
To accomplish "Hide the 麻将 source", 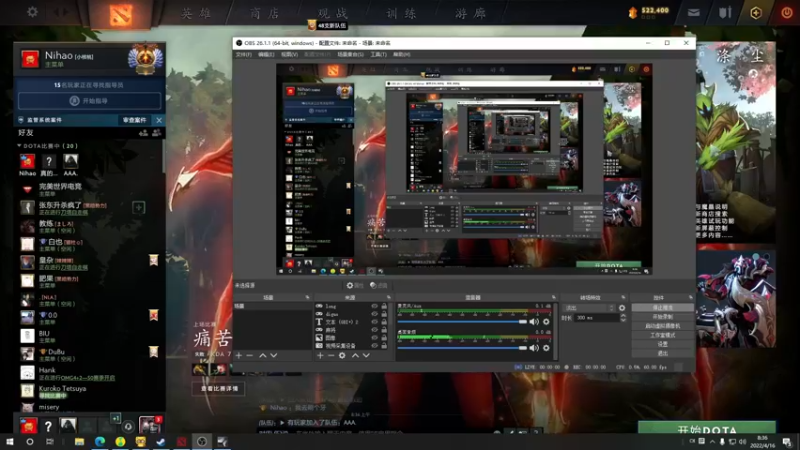I will tap(374, 330).
